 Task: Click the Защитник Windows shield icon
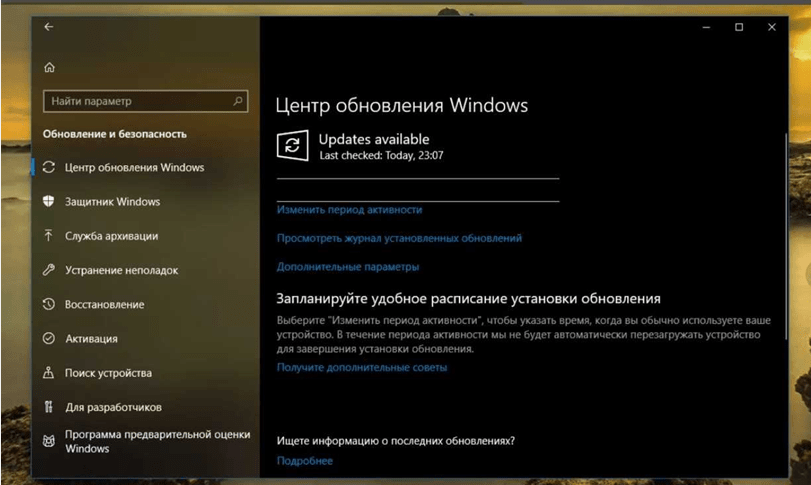coord(48,202)
